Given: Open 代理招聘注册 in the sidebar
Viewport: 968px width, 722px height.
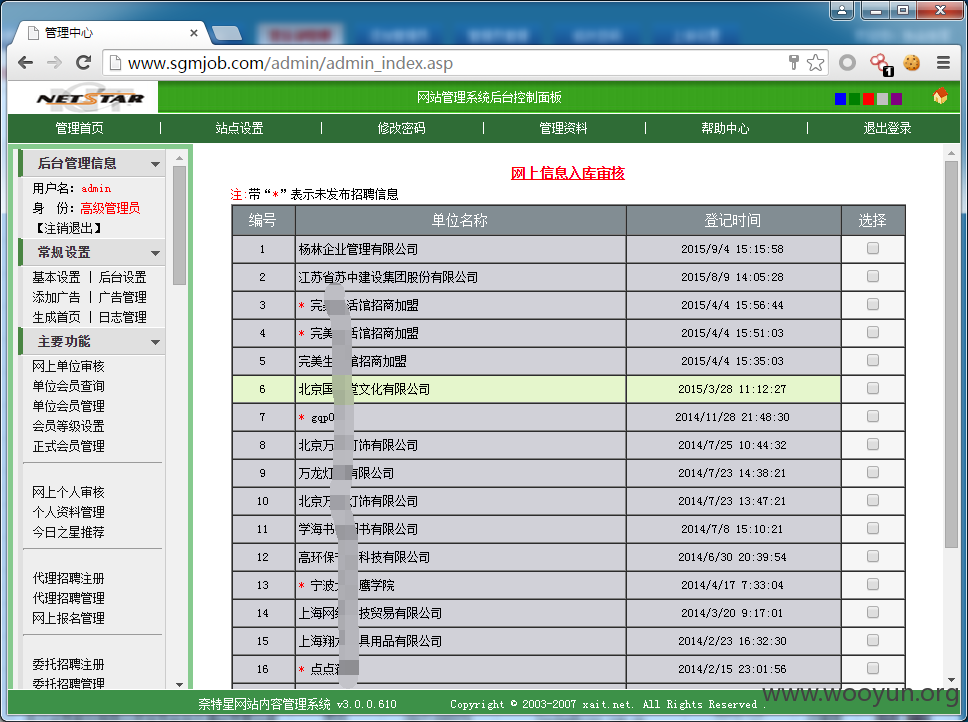Looking at the screenshot, I should [x=69, y=579].
